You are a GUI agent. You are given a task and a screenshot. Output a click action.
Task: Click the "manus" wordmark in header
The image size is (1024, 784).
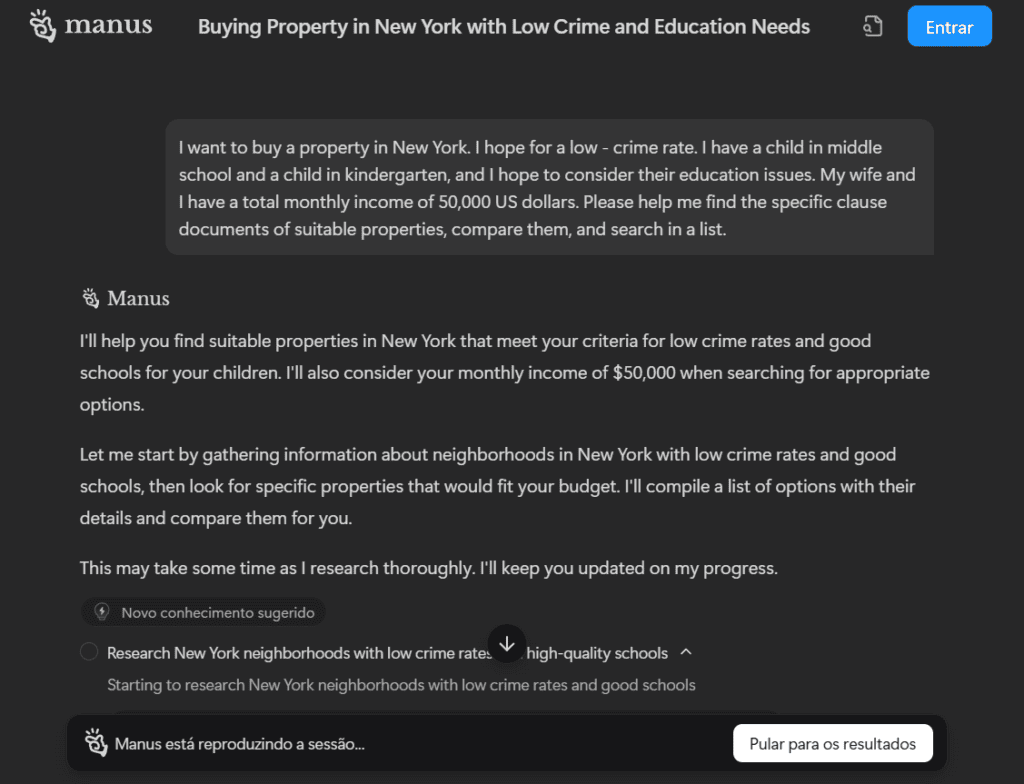(x=108, y=25)
